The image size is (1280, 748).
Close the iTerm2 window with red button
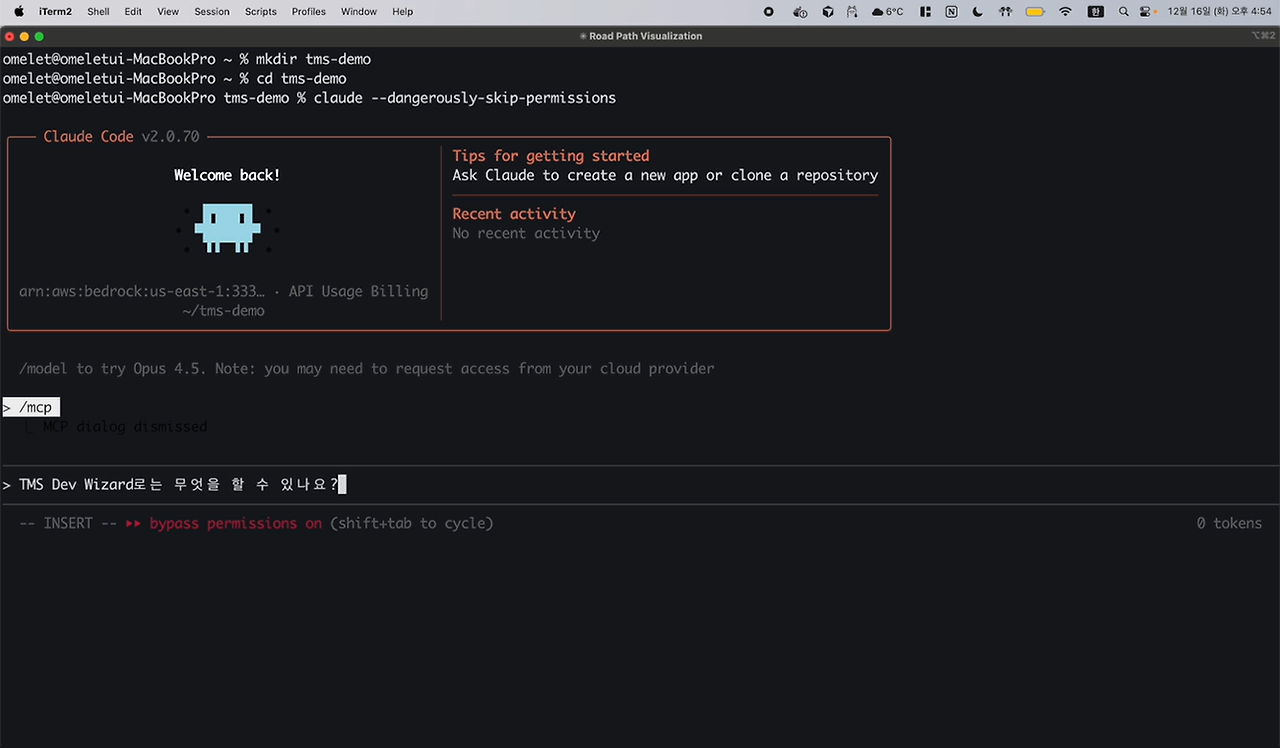[10, 36]
